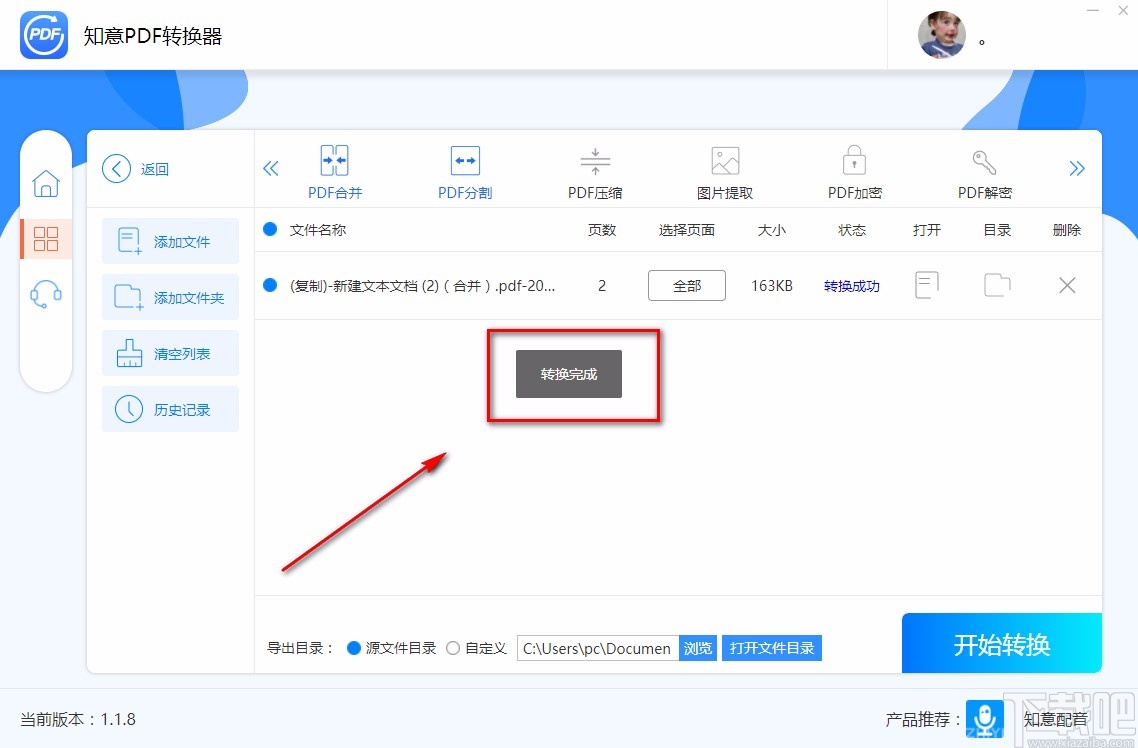Collapse the toolbar with the left double-chevron
Image resolution: width=1138 pixels, height=748 pixels.
click(x=270, y=168)
